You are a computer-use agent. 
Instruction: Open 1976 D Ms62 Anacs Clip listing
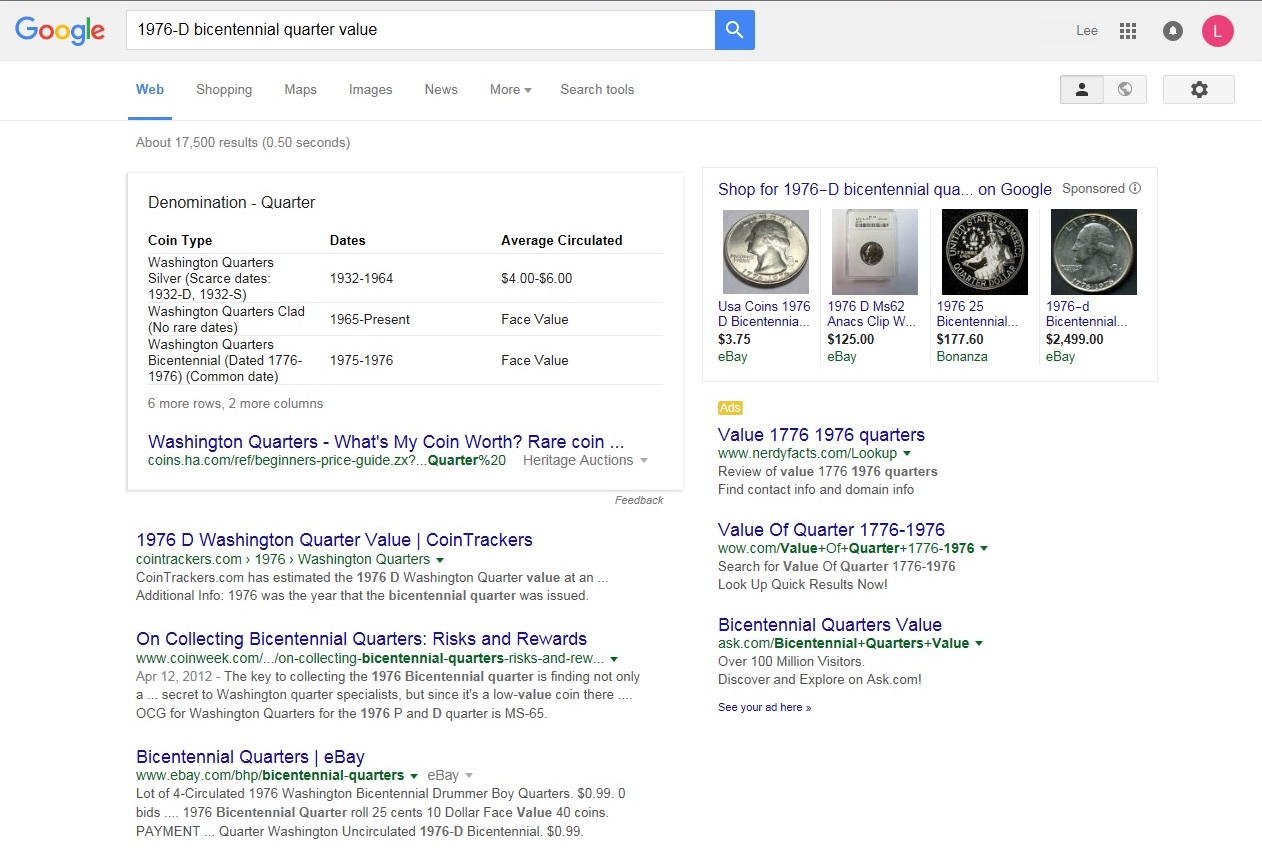(x=872, y=314)
